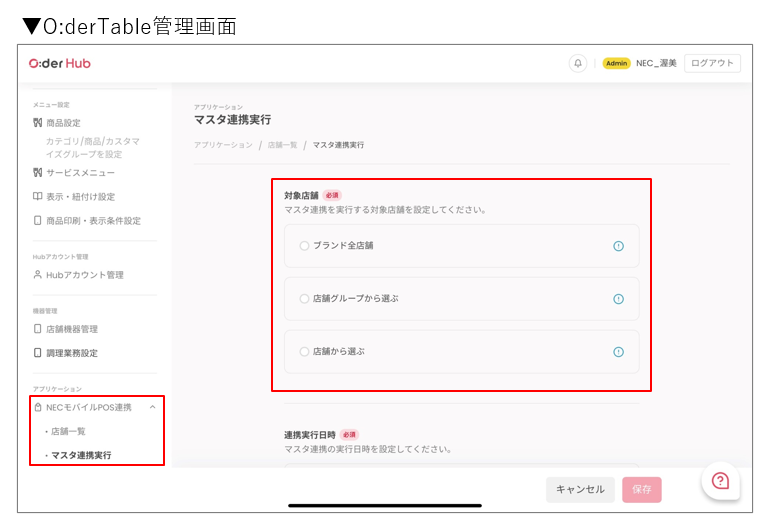Click the notification bell icon
Viewport: 783px width, 528px height.
click(578, 63)
